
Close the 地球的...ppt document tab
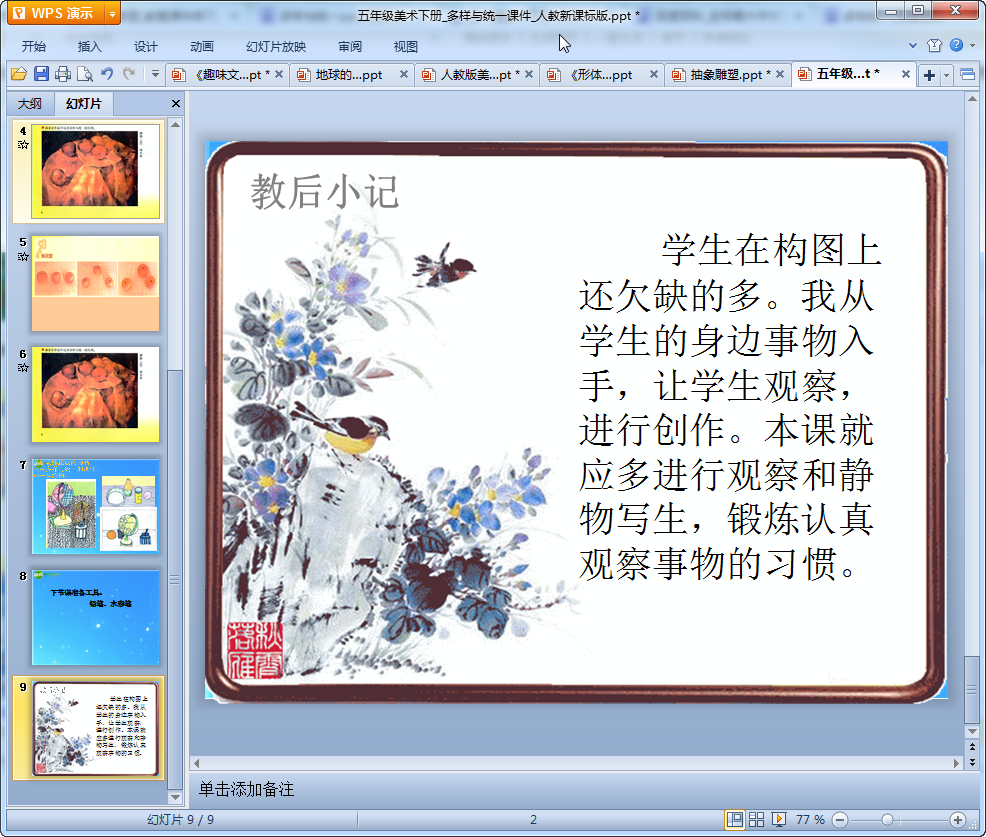(404, 74)
